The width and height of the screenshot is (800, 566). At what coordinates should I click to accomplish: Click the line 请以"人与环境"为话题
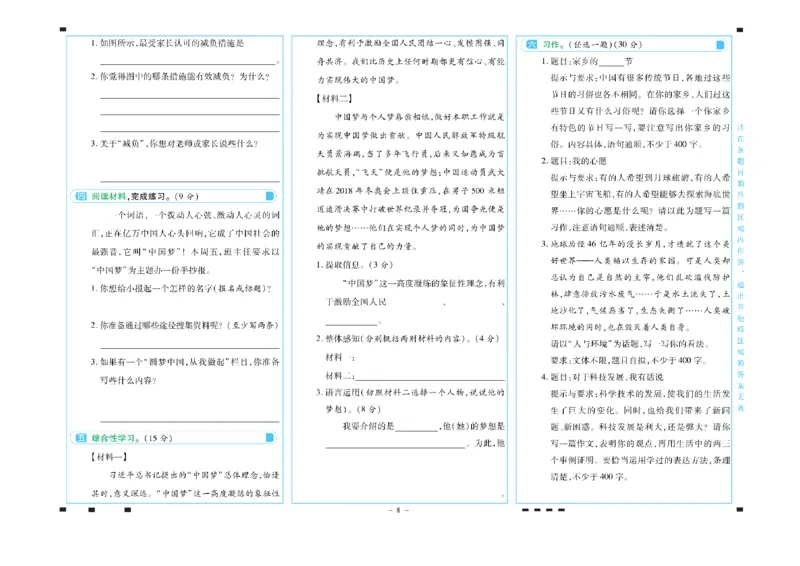click(x=630, y=344)
